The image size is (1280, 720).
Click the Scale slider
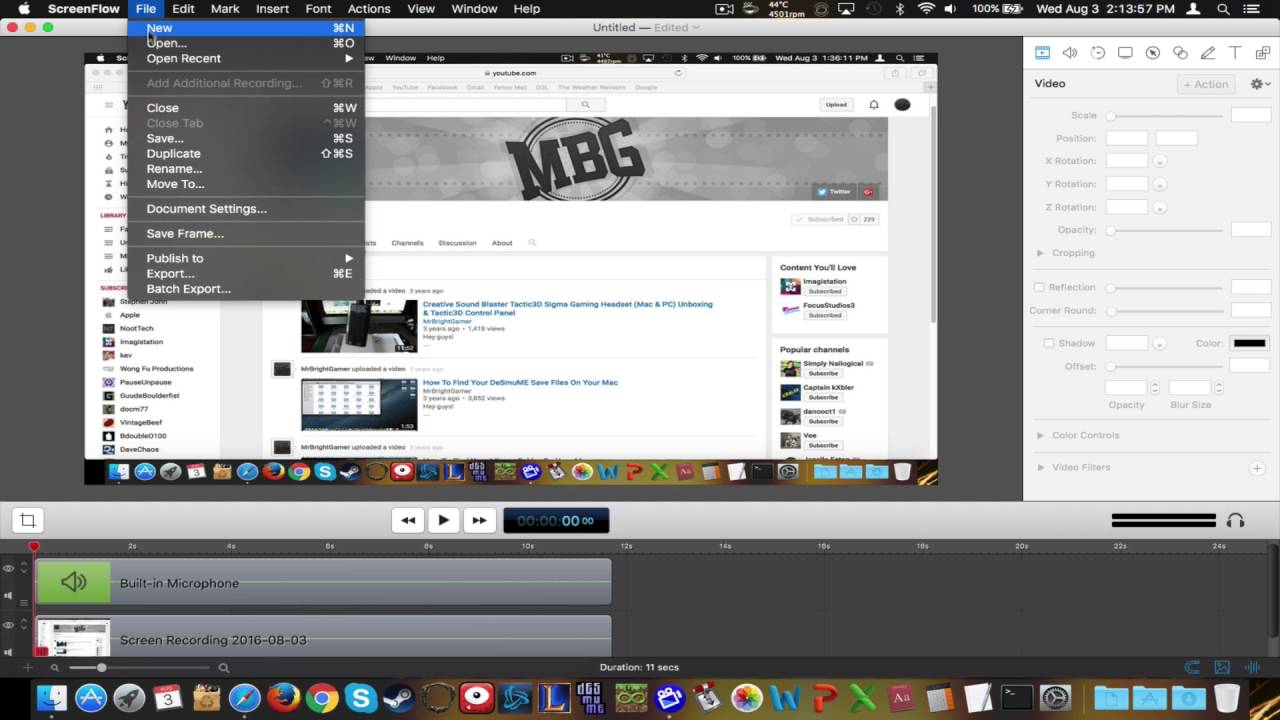point(1166,116)
